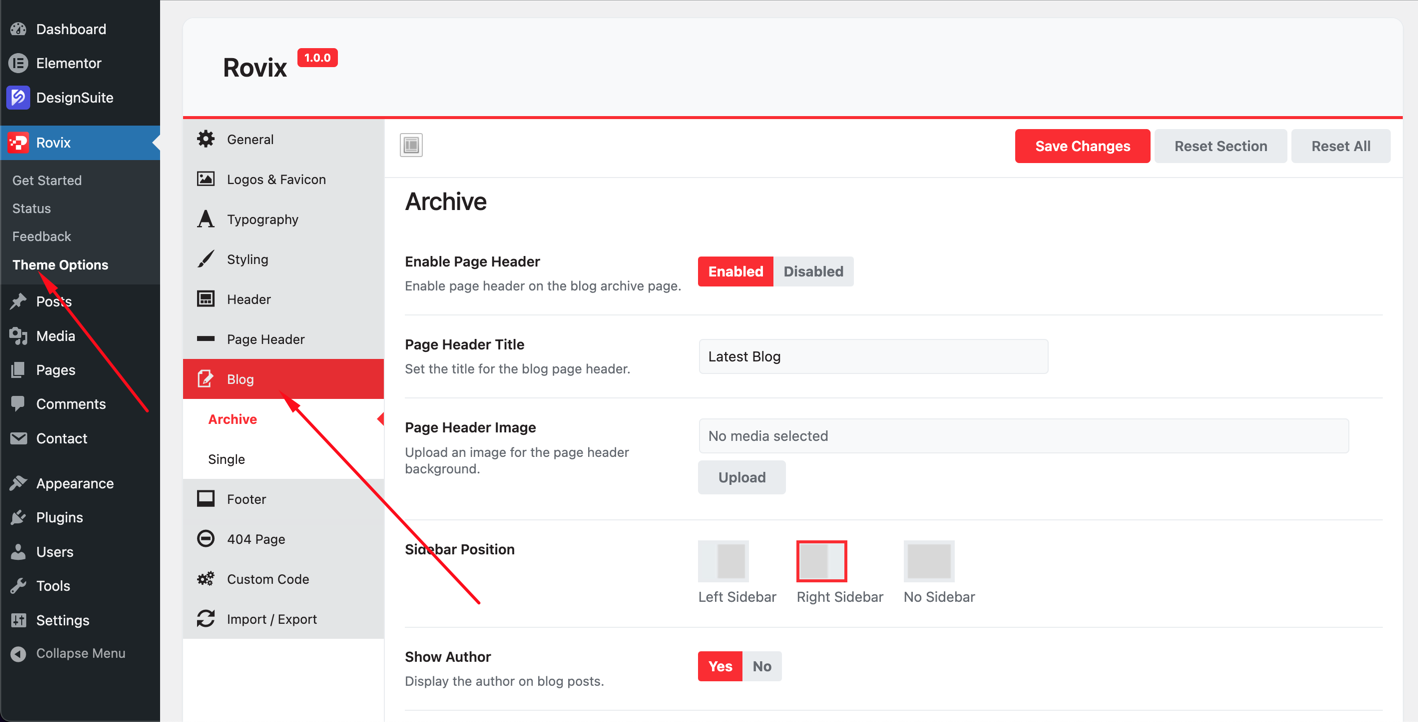The image size is (1419, 722).
Task: Click the Comments speech bubble icon
Action: coord(18,404)
